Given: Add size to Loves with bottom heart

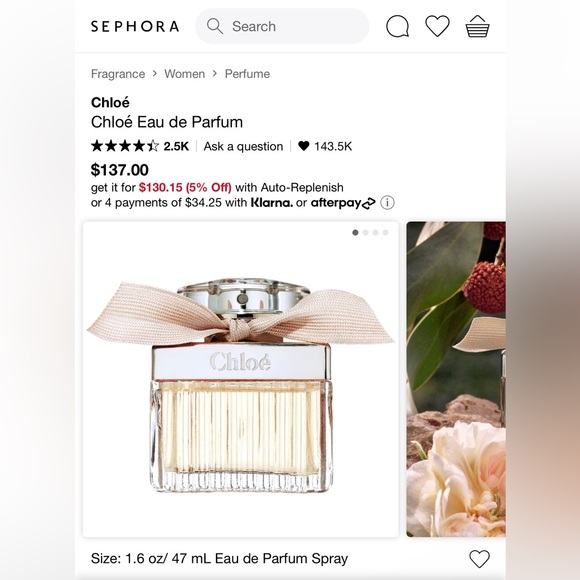Looking at the screenshot, I should [x=479, y=559].
